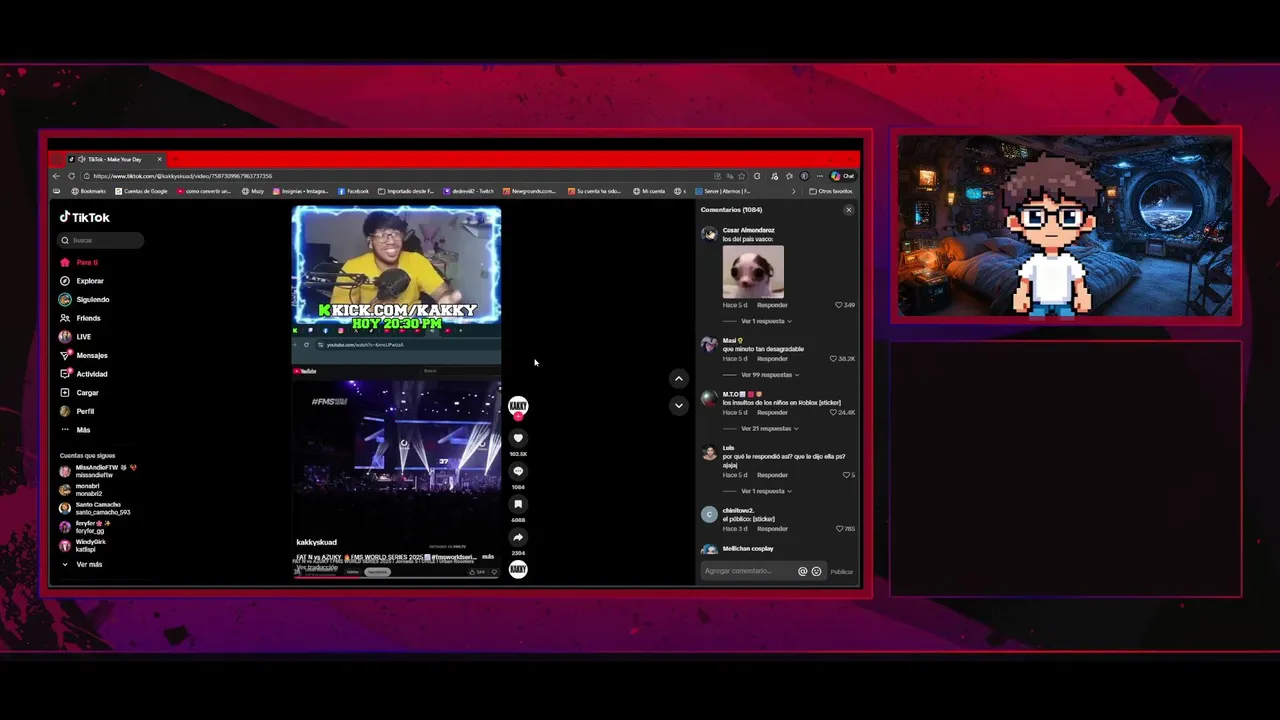This screenshot has height=720, width=1280.
Task: Like Cesar Almendarez's comment
Action: point(839,305)
